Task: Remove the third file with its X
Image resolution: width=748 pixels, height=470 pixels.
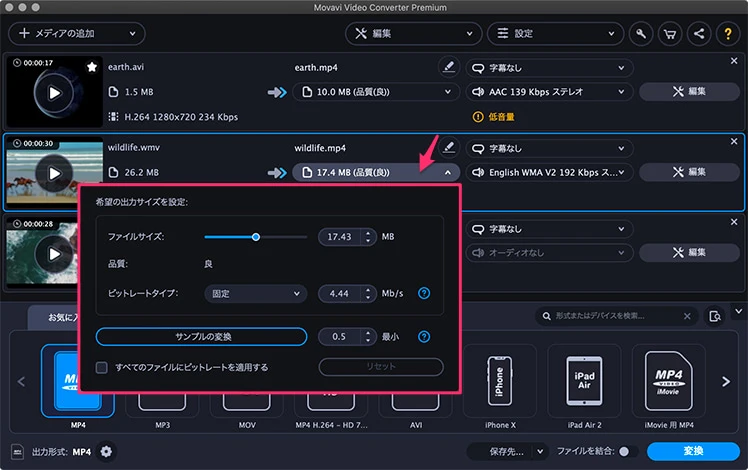Action: coord(734,222)
